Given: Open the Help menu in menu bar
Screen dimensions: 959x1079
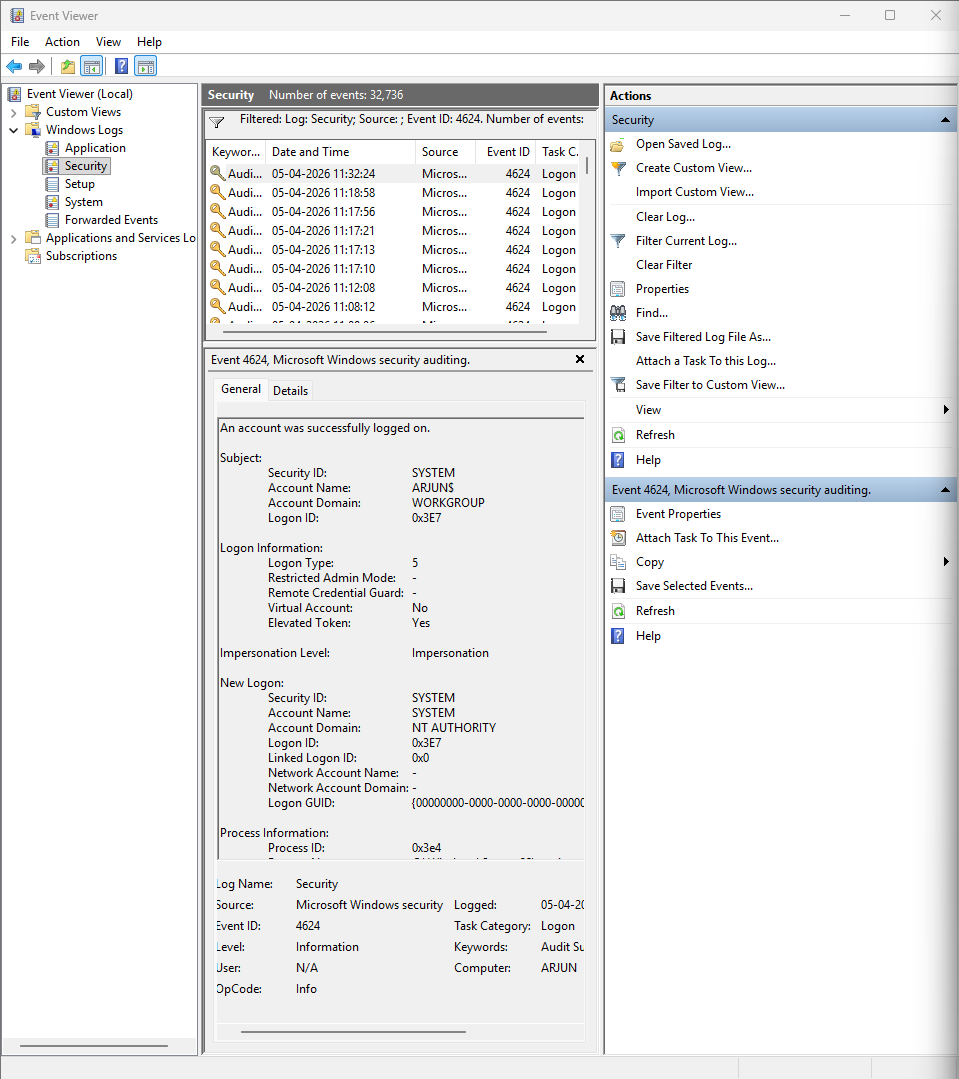Looking at the screenshot, I should (x=149, y=42).
